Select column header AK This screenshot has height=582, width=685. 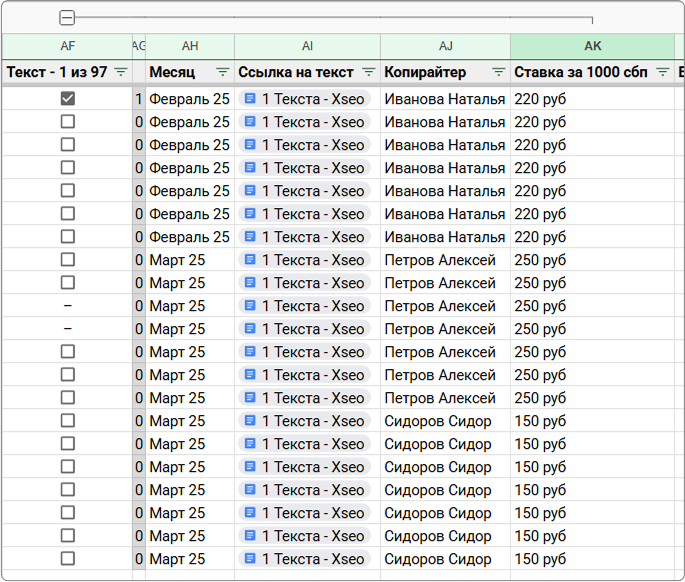coord(592,46)
